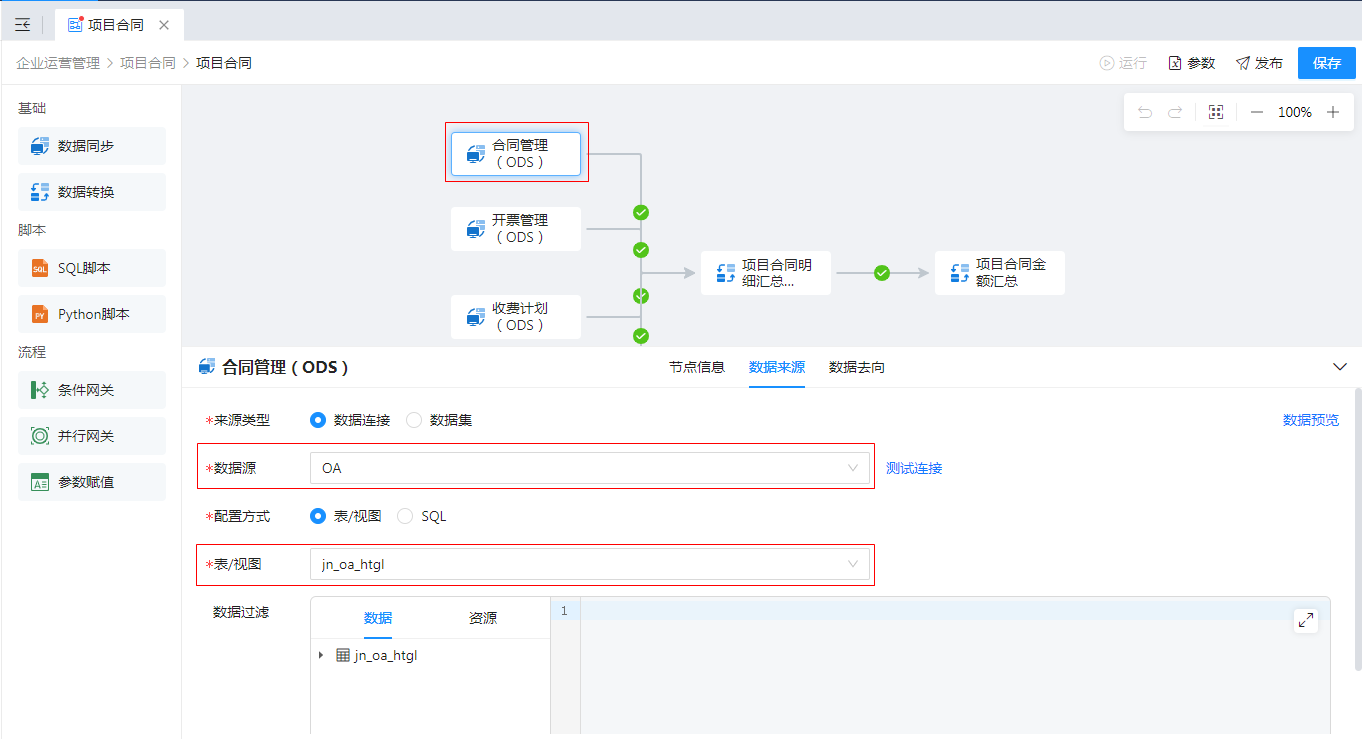Open the 数据源 dropdown showing OA
1362x739 pixels.
point(589,468)
